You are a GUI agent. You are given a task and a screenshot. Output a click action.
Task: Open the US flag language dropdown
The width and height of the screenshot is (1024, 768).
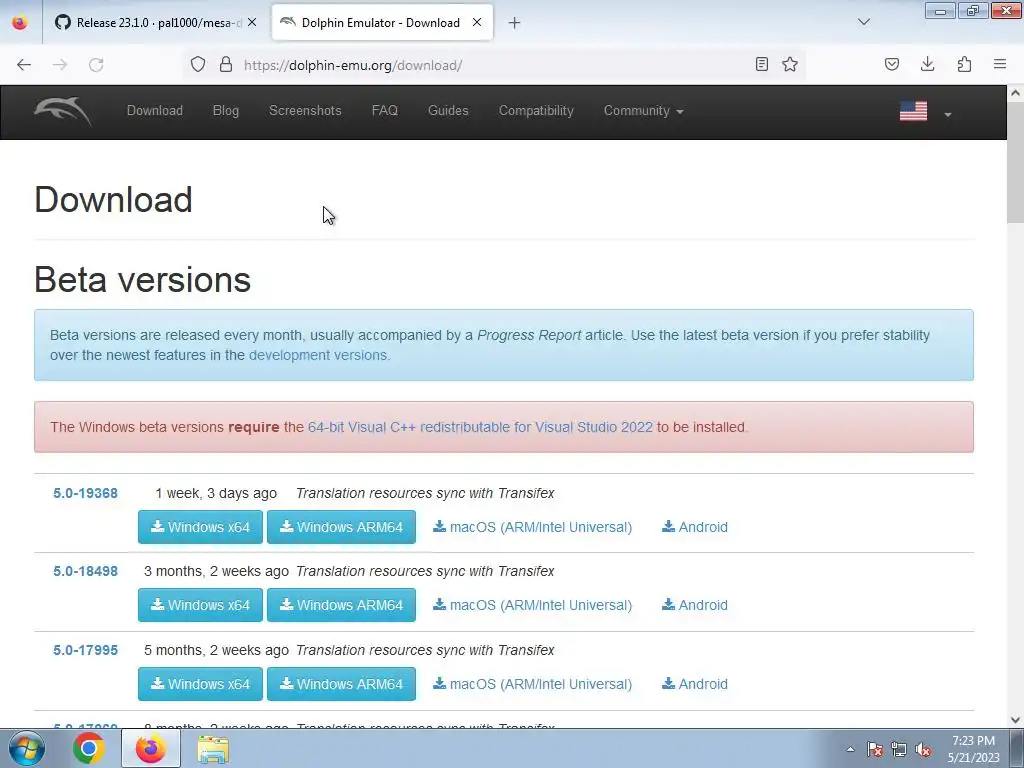pos(925,112)
